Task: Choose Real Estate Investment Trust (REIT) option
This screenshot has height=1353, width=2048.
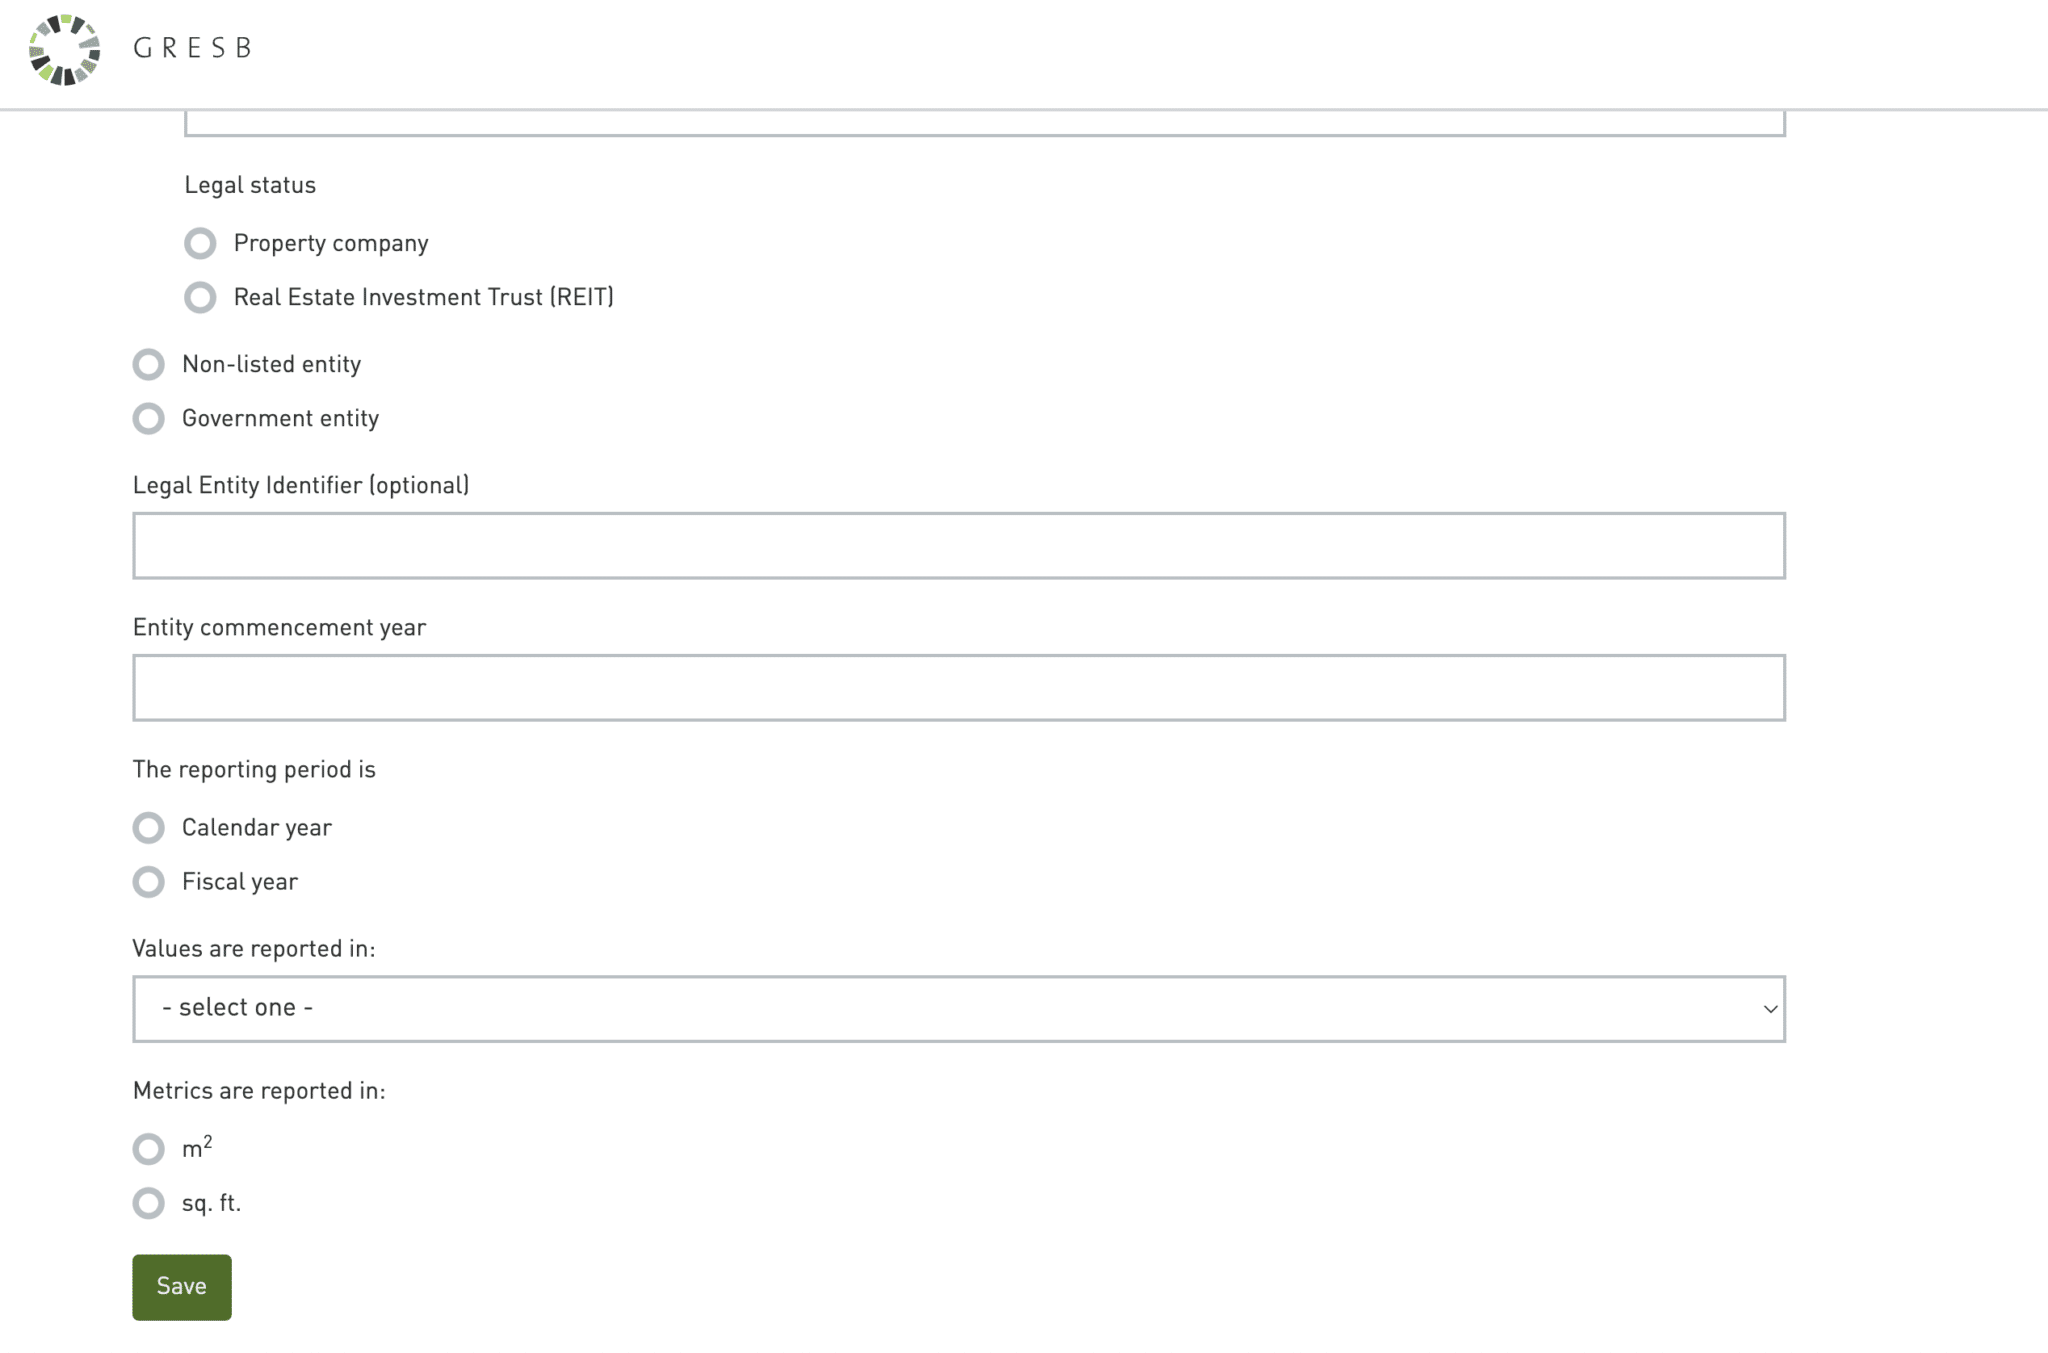Action: click(x=200, y=297)
